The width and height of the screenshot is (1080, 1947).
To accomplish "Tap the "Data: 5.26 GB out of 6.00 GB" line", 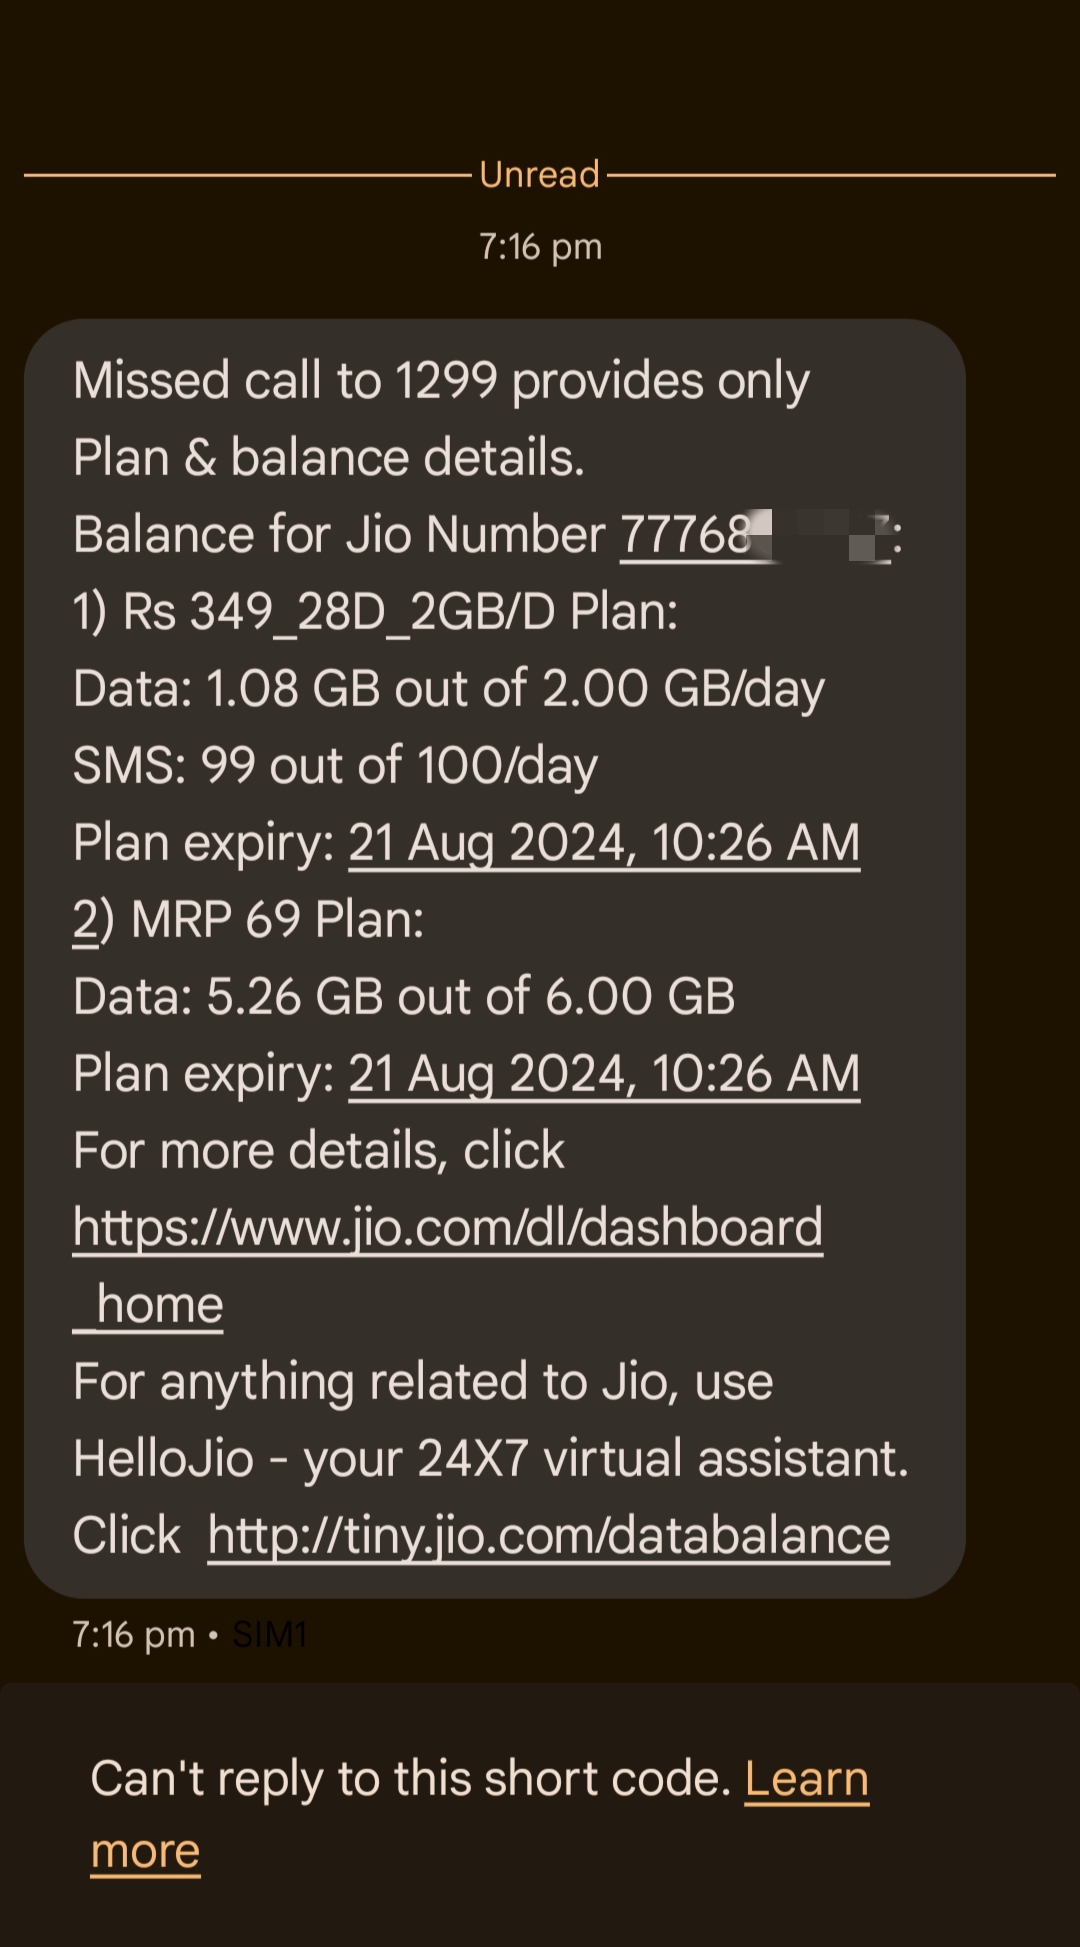I will point(404,997).
